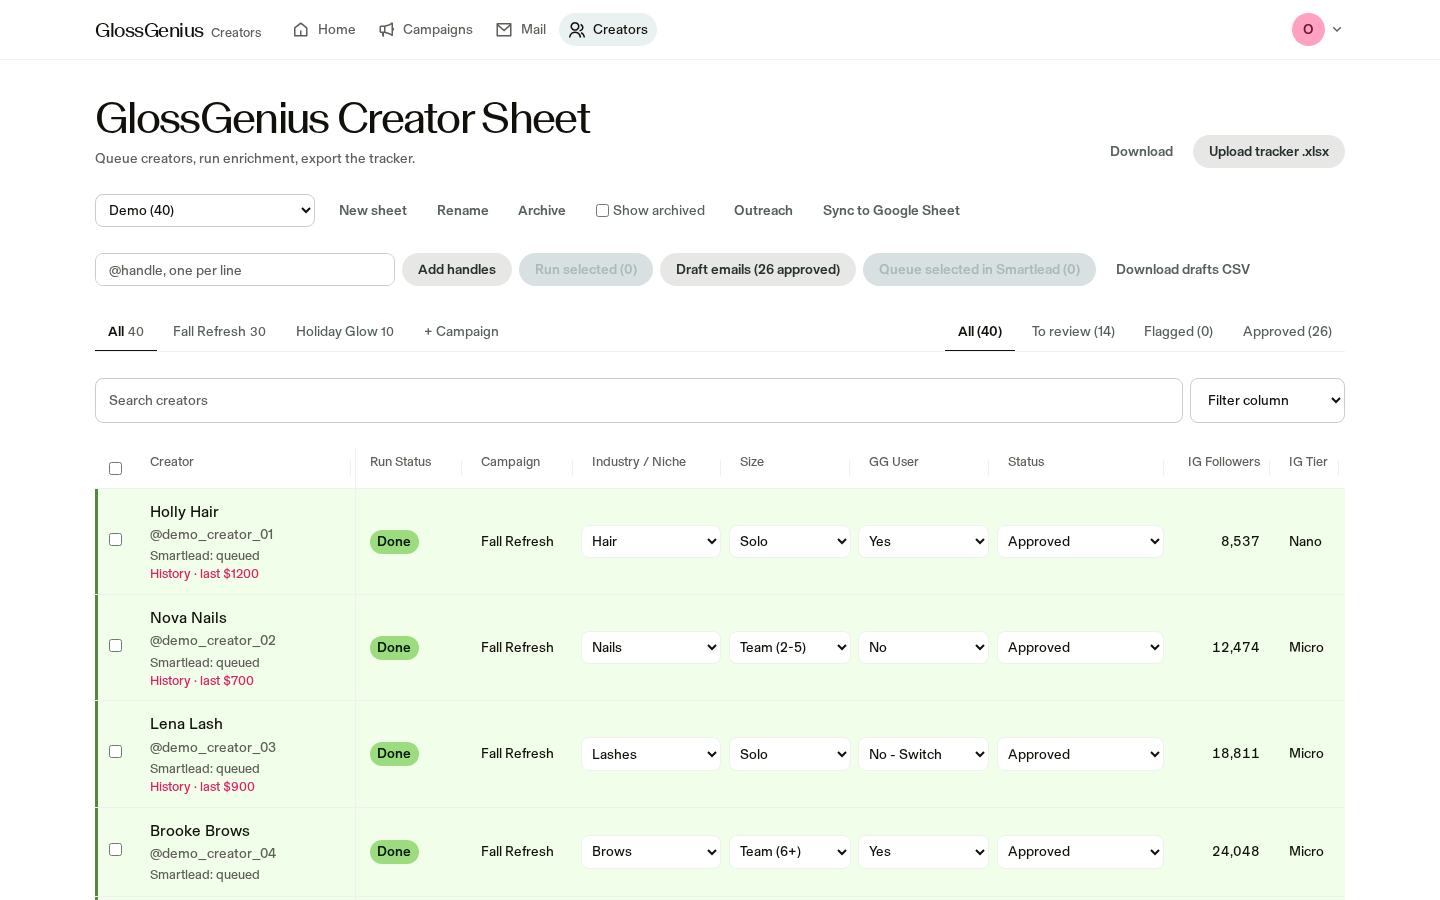Click the Creators people icon

pyautogui.click(x=577, y=30)
